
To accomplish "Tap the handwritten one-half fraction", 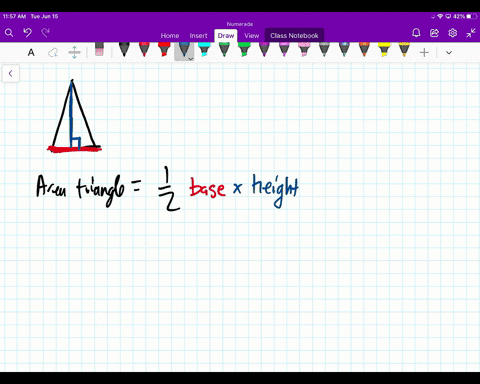I will point(169,189).
